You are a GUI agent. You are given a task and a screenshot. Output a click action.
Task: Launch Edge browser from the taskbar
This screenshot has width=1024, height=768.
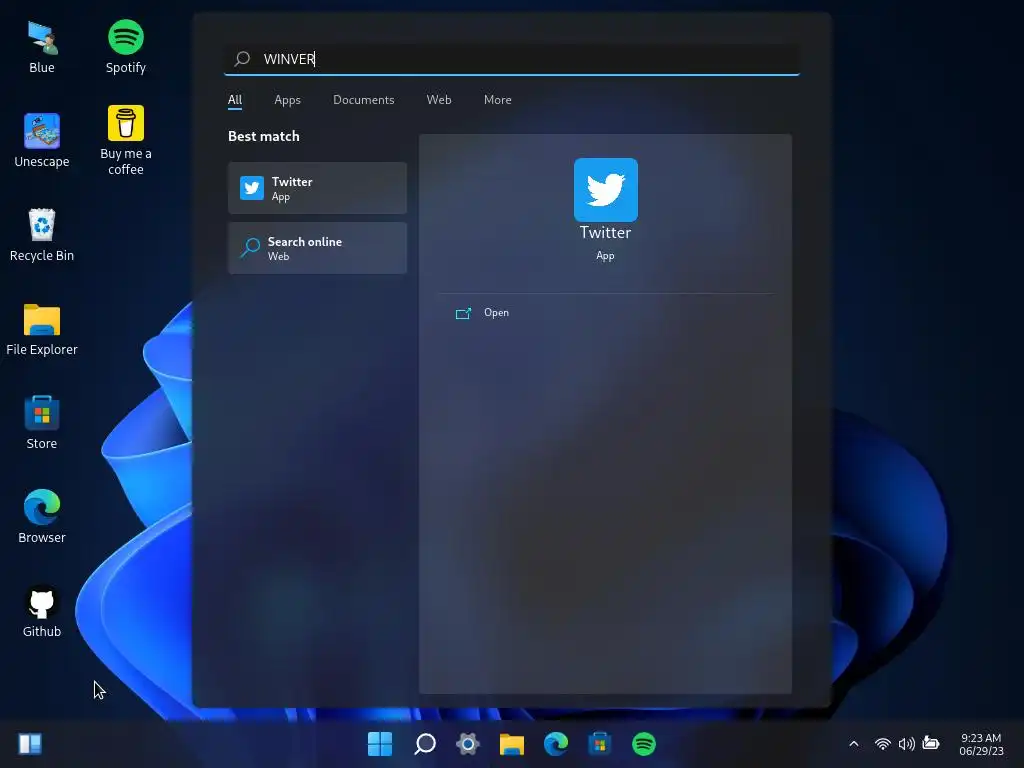point(556,744)
